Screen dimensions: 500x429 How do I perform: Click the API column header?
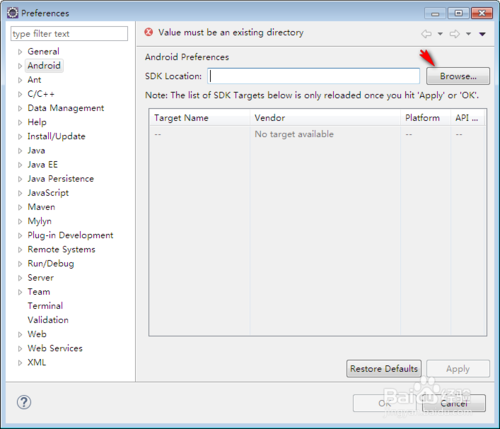468,118
